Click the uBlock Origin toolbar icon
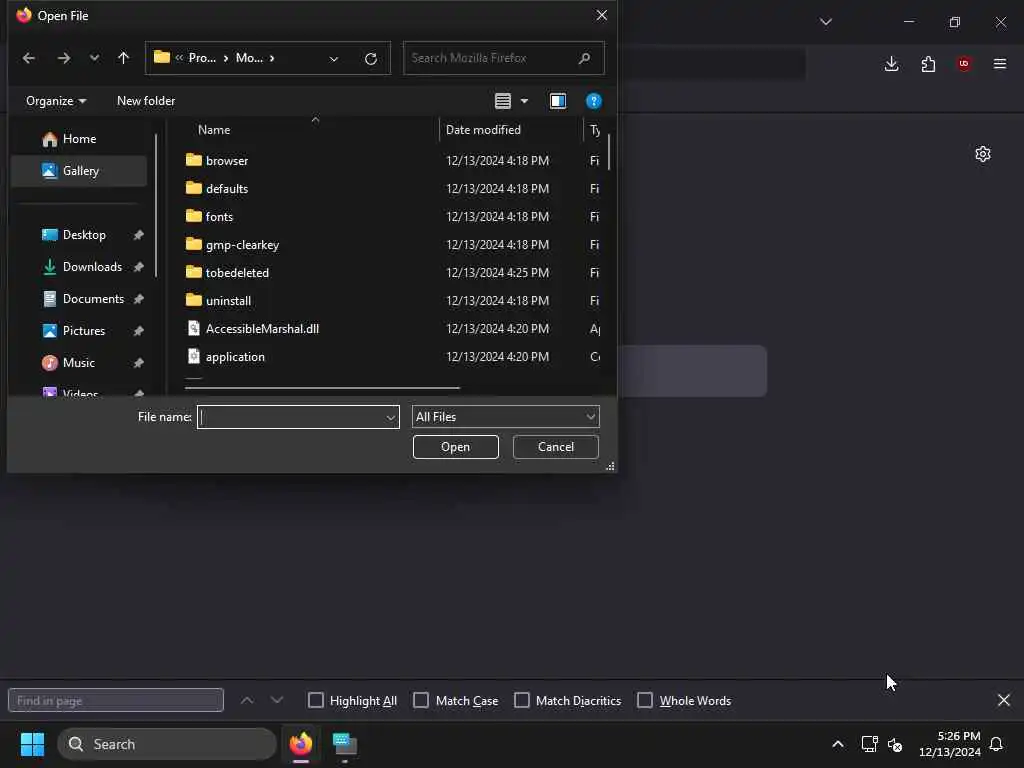Screen dimensions: 1024x768 [x=964, y=63]
